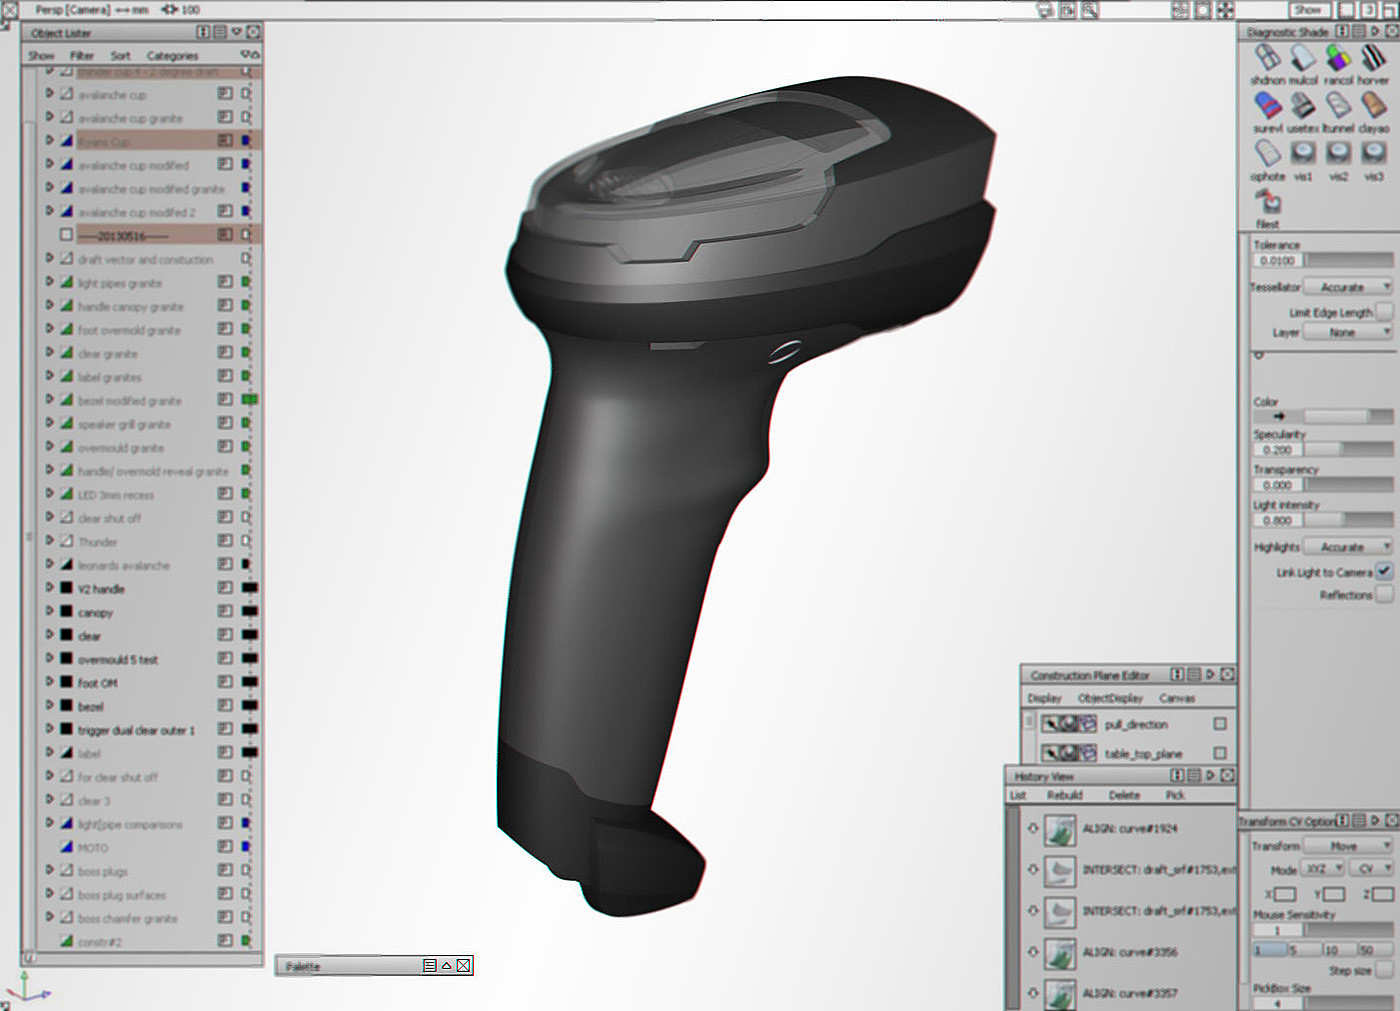Disable Link Light to Camera checkbox
Viewport: 1400px width, 1011px height.
point(1384,571)
